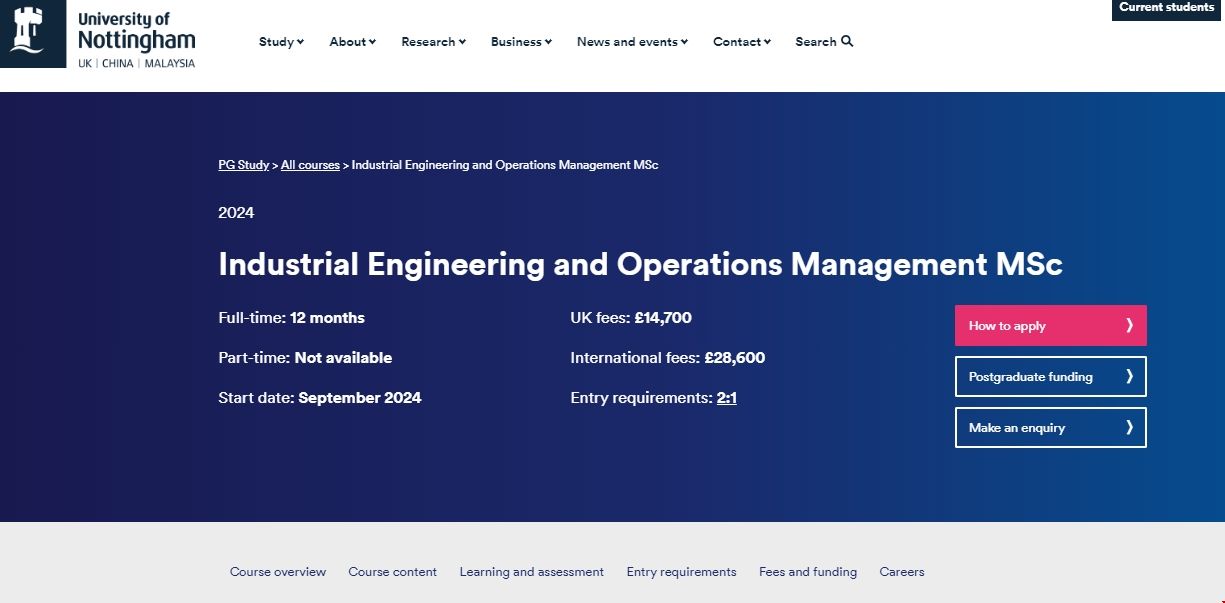
Task: Open the Research dropdown menu
Action: [433, 42]
